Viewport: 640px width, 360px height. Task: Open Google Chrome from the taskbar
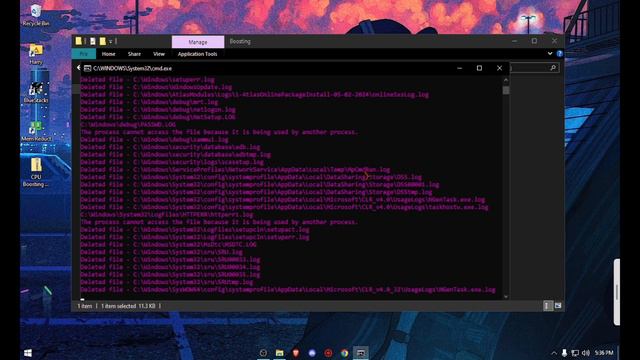(344, 353)
